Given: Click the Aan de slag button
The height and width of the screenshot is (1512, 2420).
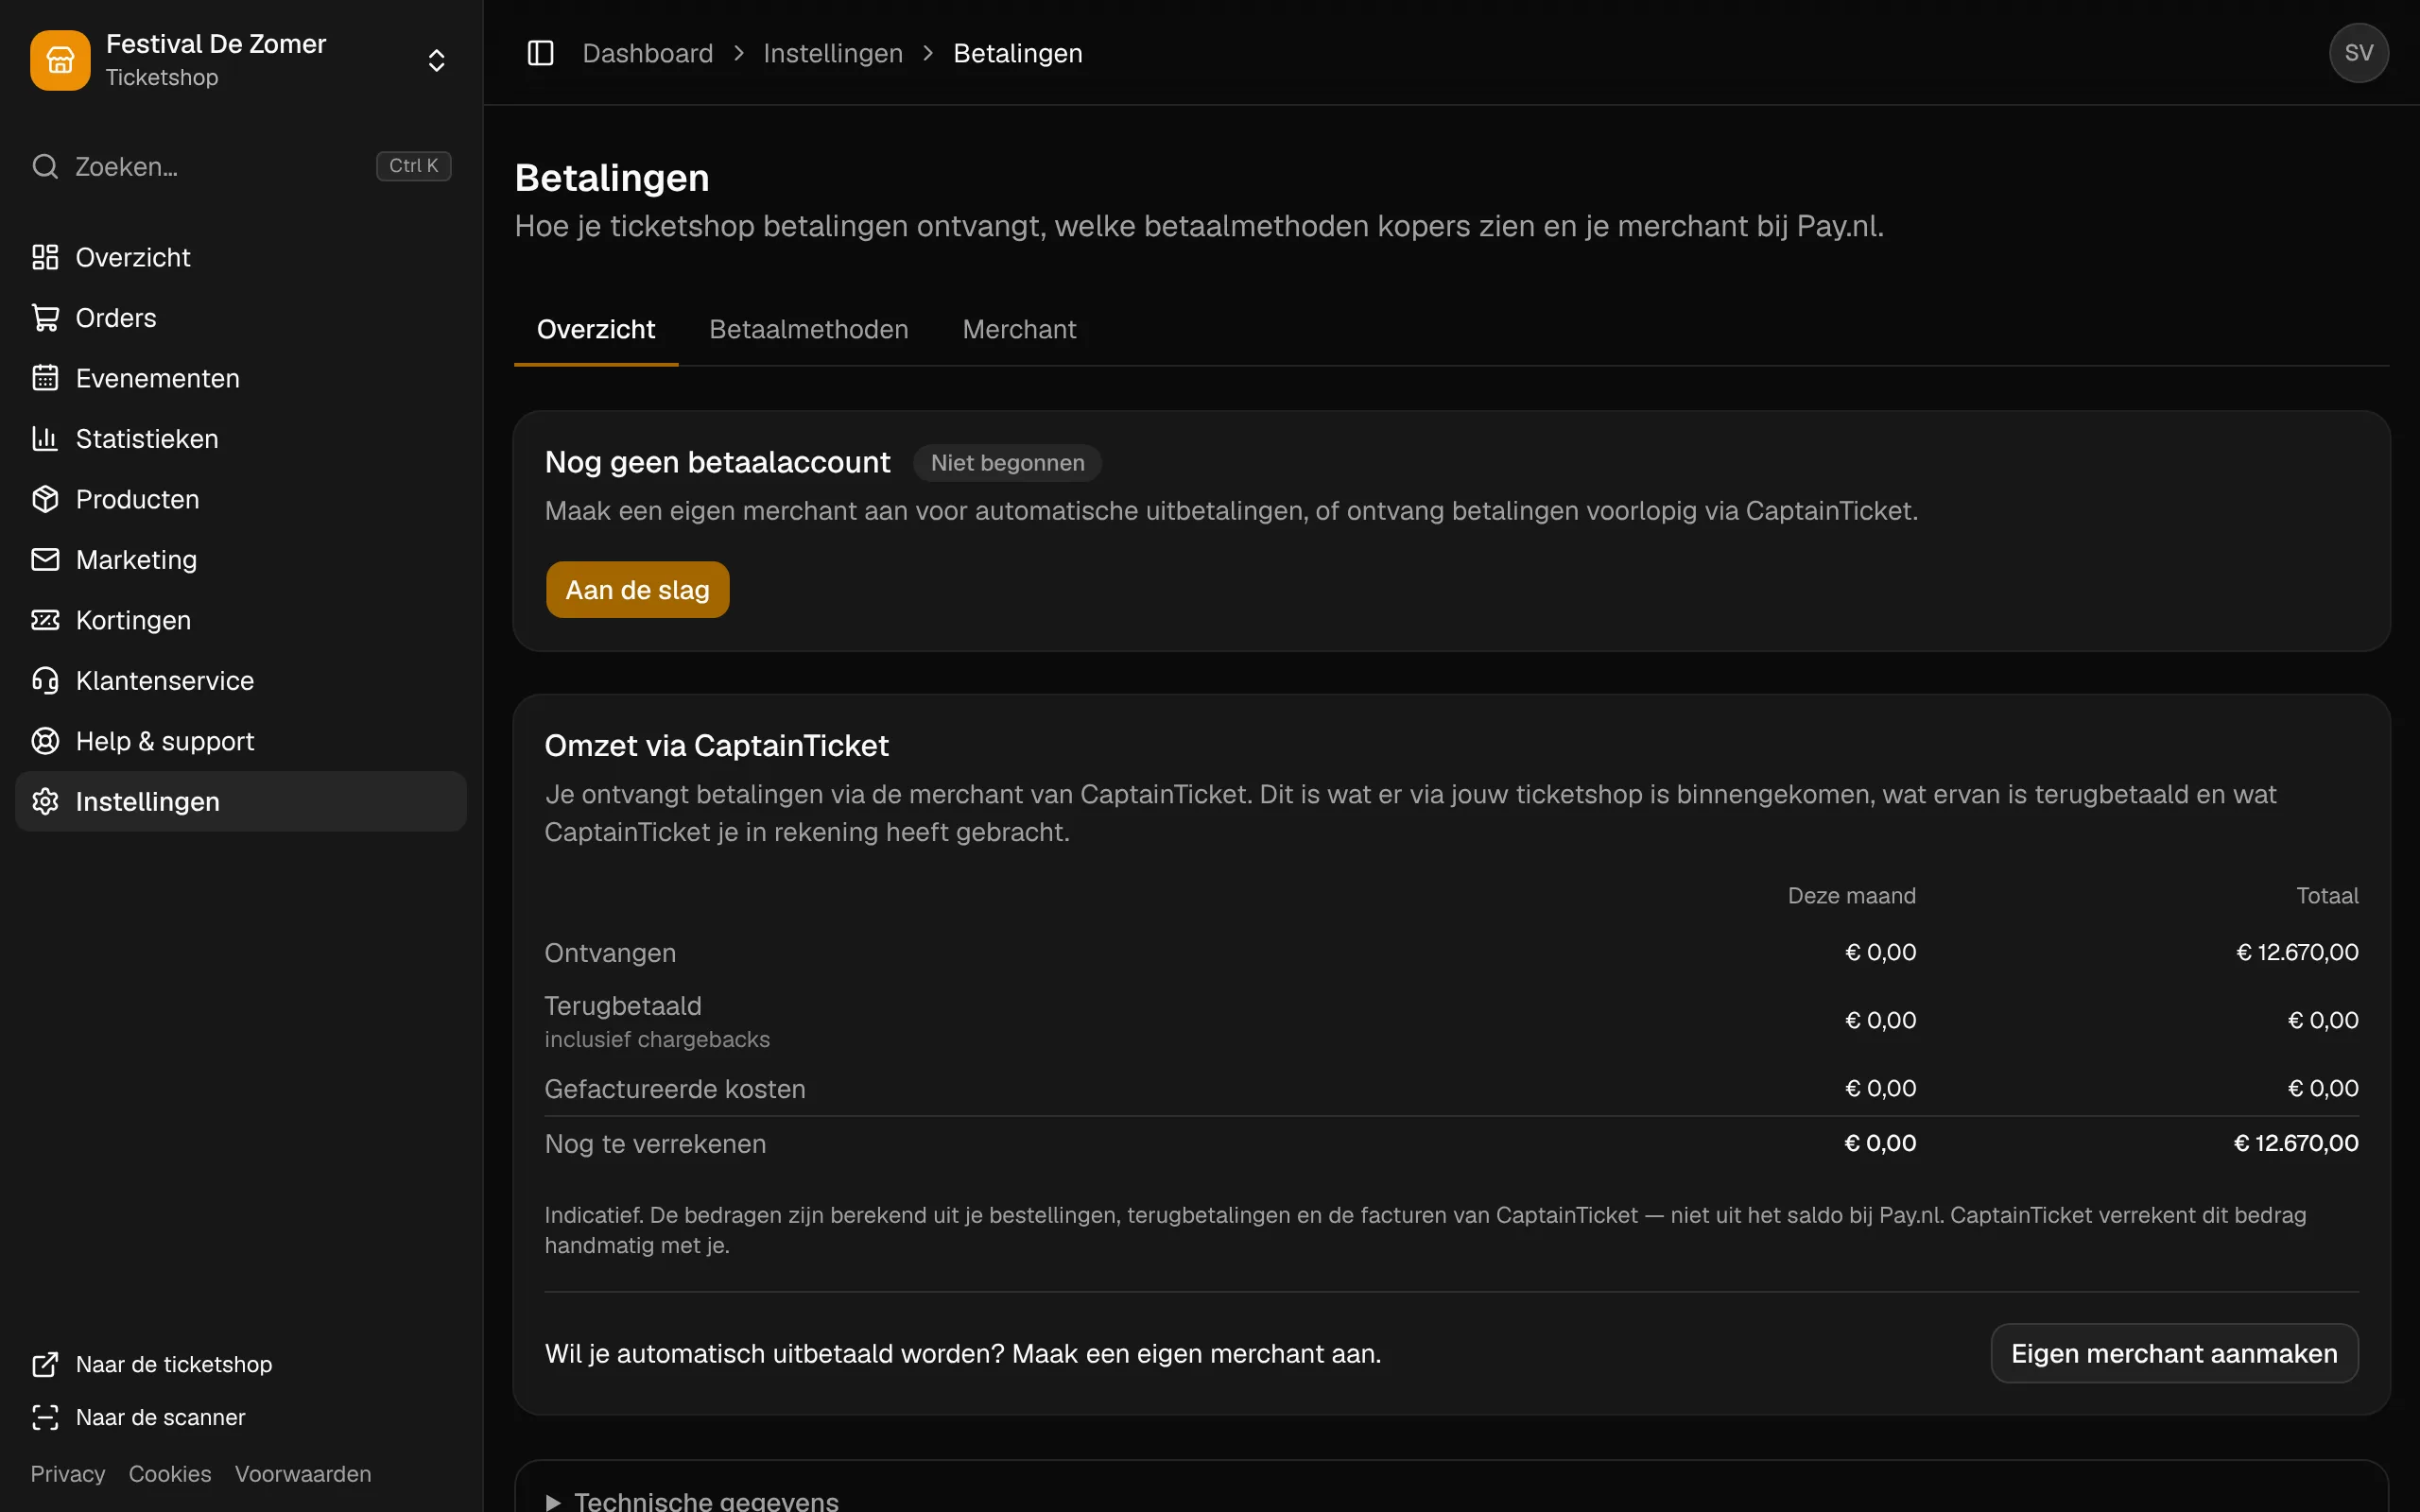Looking at the screenshot, I should (637, 590).
